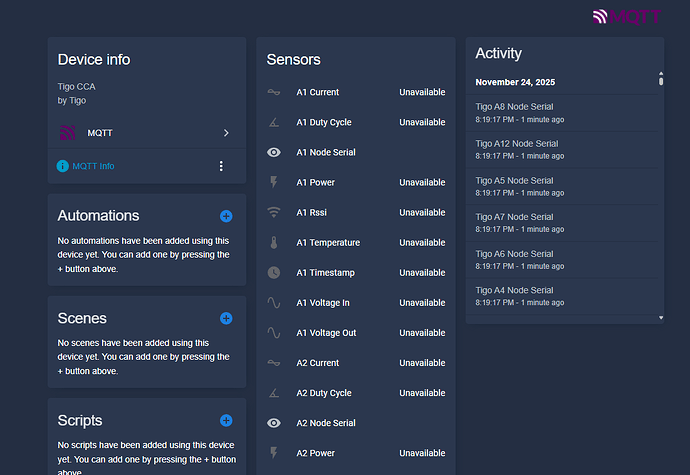Open the MQTT integration chevron arrow
The height and width of the screenshot is (475, 690).
(226, 133)
